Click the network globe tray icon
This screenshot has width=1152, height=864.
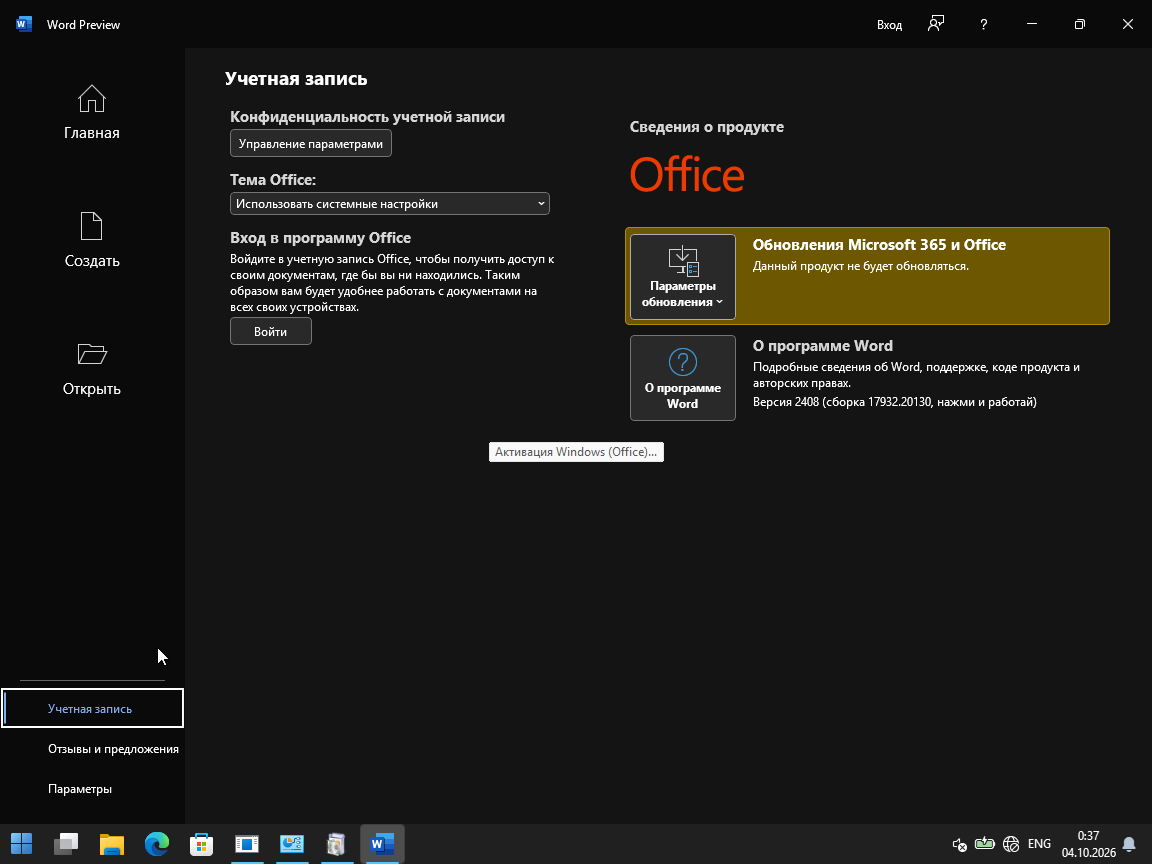pos(1011,843)
